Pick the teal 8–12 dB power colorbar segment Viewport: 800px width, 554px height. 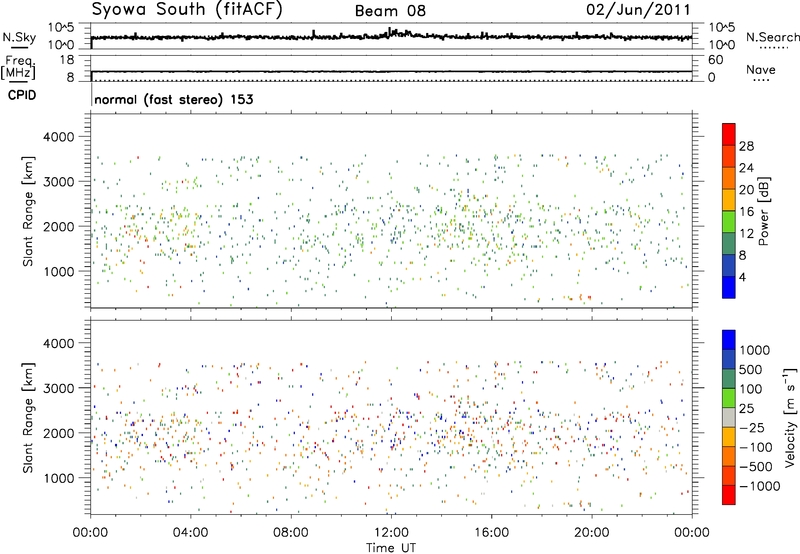pos(729,244)
